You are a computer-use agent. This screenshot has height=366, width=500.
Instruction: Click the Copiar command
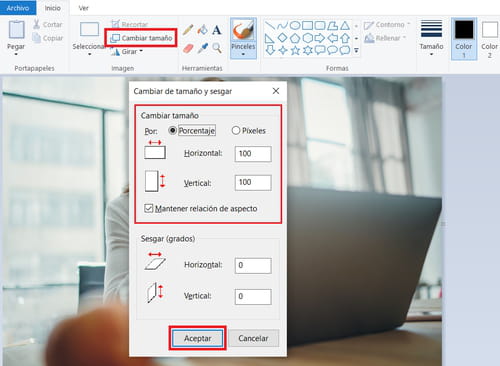[x=48, y=38]
